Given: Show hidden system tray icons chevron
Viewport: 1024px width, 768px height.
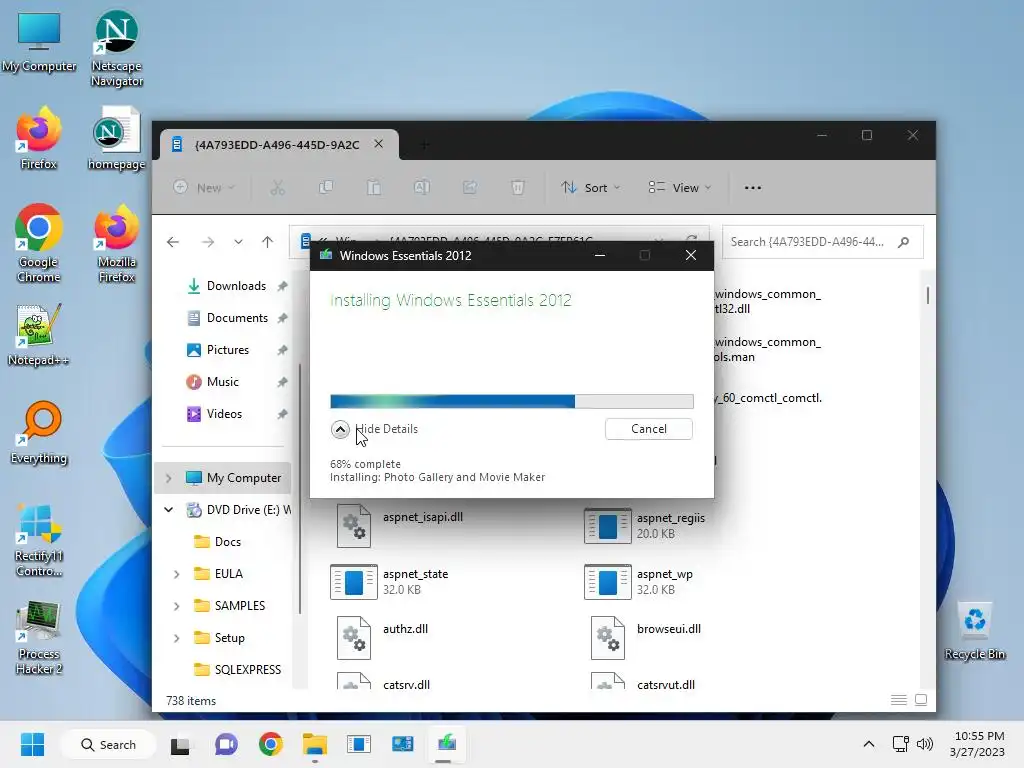Looking at the screenshot, I should pos(869,744).
